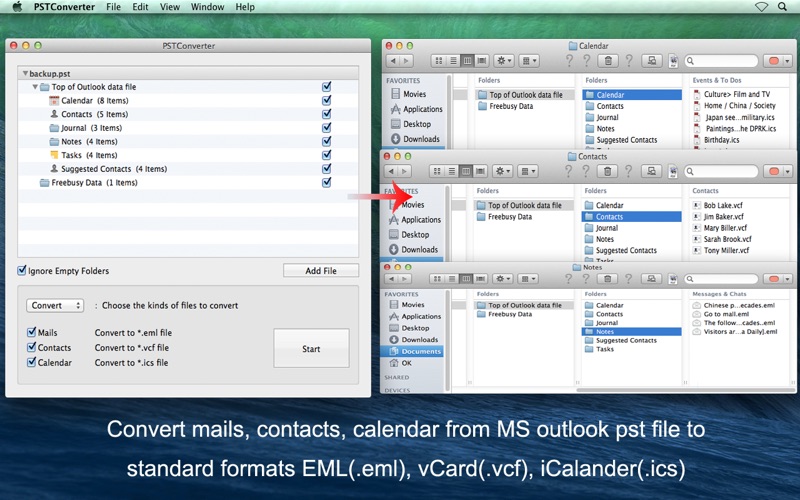Open Spotlight search in the menu bar
The height and width of the screenshot is (500, 800).
pos(782,7)
